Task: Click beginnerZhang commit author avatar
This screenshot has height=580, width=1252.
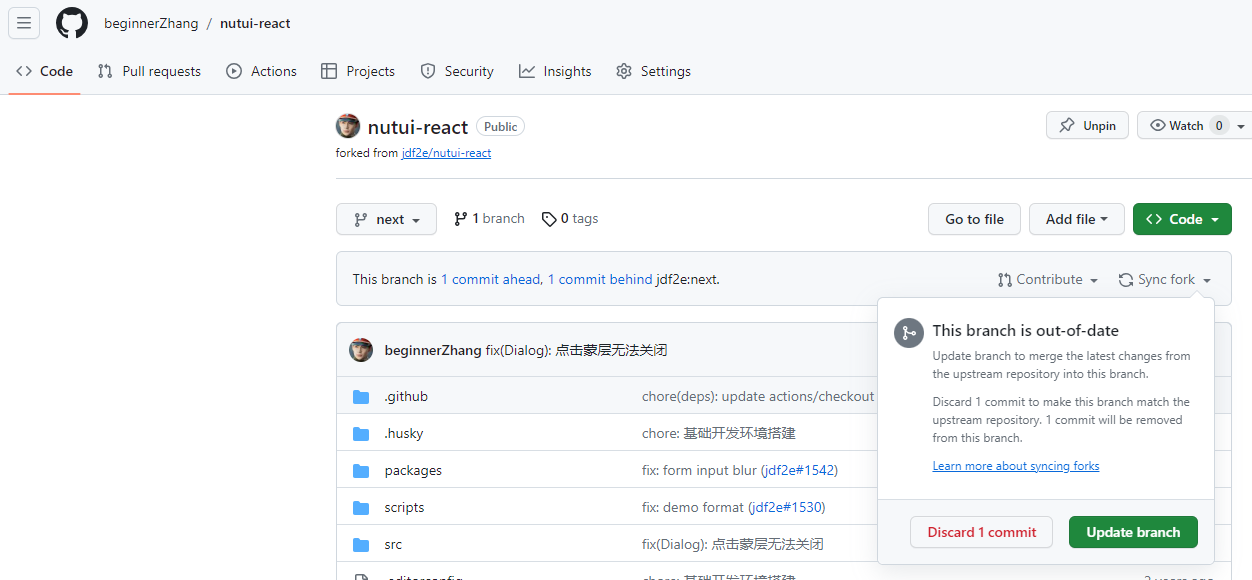Action: point(361,350)
